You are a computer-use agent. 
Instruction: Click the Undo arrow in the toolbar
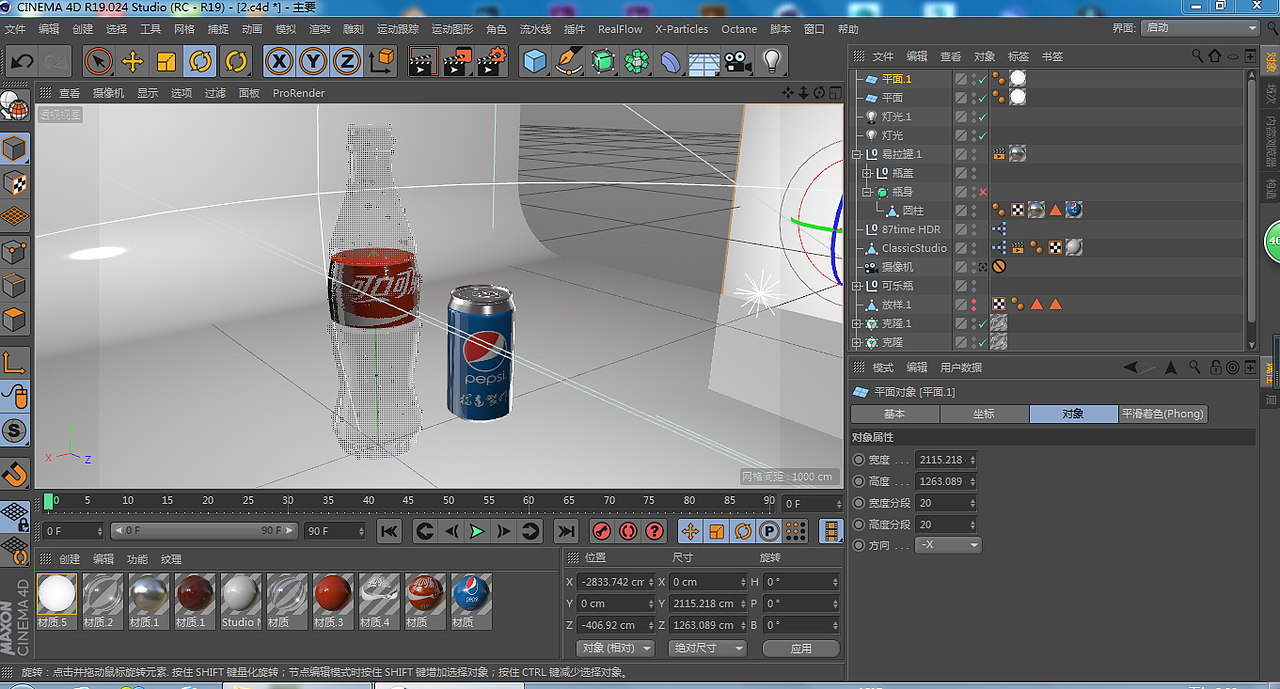point(22,61)
